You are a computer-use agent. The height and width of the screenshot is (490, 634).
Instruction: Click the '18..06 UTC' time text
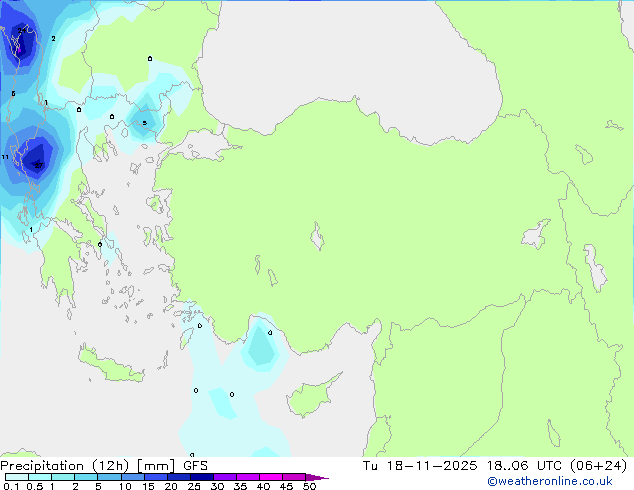tap(524, 466)
